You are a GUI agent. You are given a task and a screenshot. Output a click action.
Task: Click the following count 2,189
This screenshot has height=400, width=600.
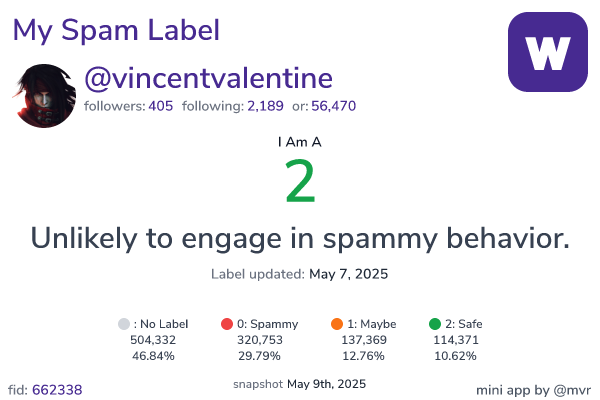tap(265, 106)
